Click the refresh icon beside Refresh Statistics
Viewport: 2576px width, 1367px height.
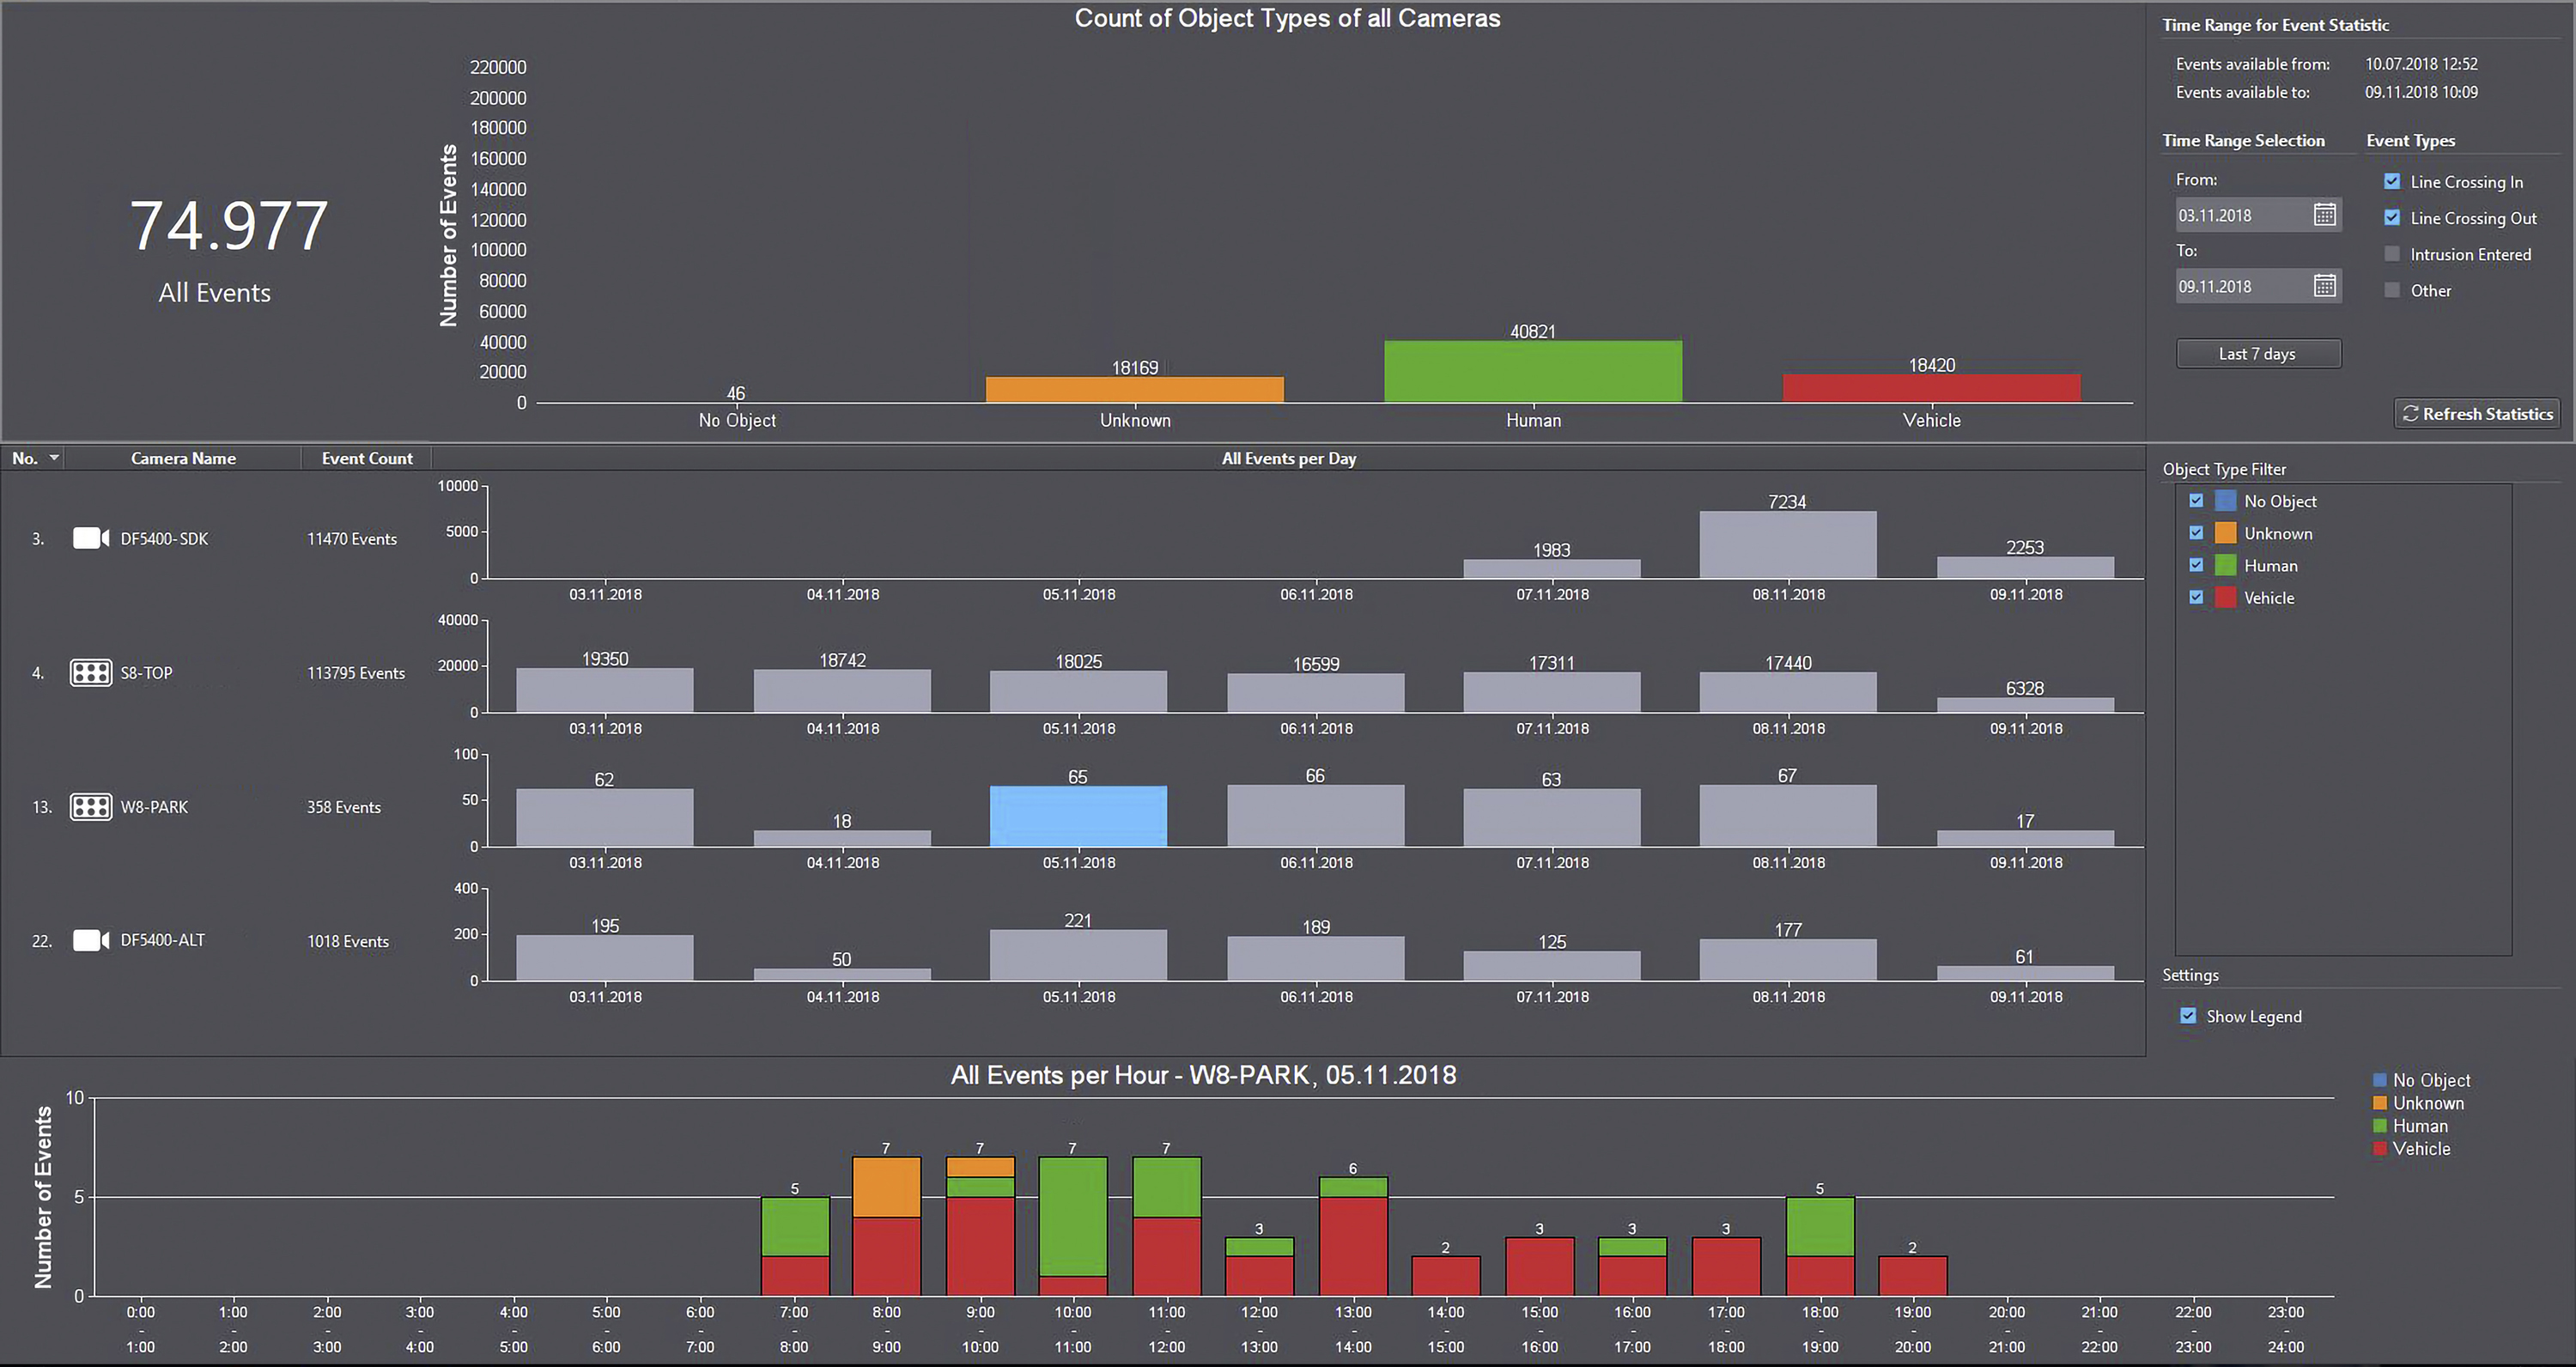click(x=2411, y=414)
